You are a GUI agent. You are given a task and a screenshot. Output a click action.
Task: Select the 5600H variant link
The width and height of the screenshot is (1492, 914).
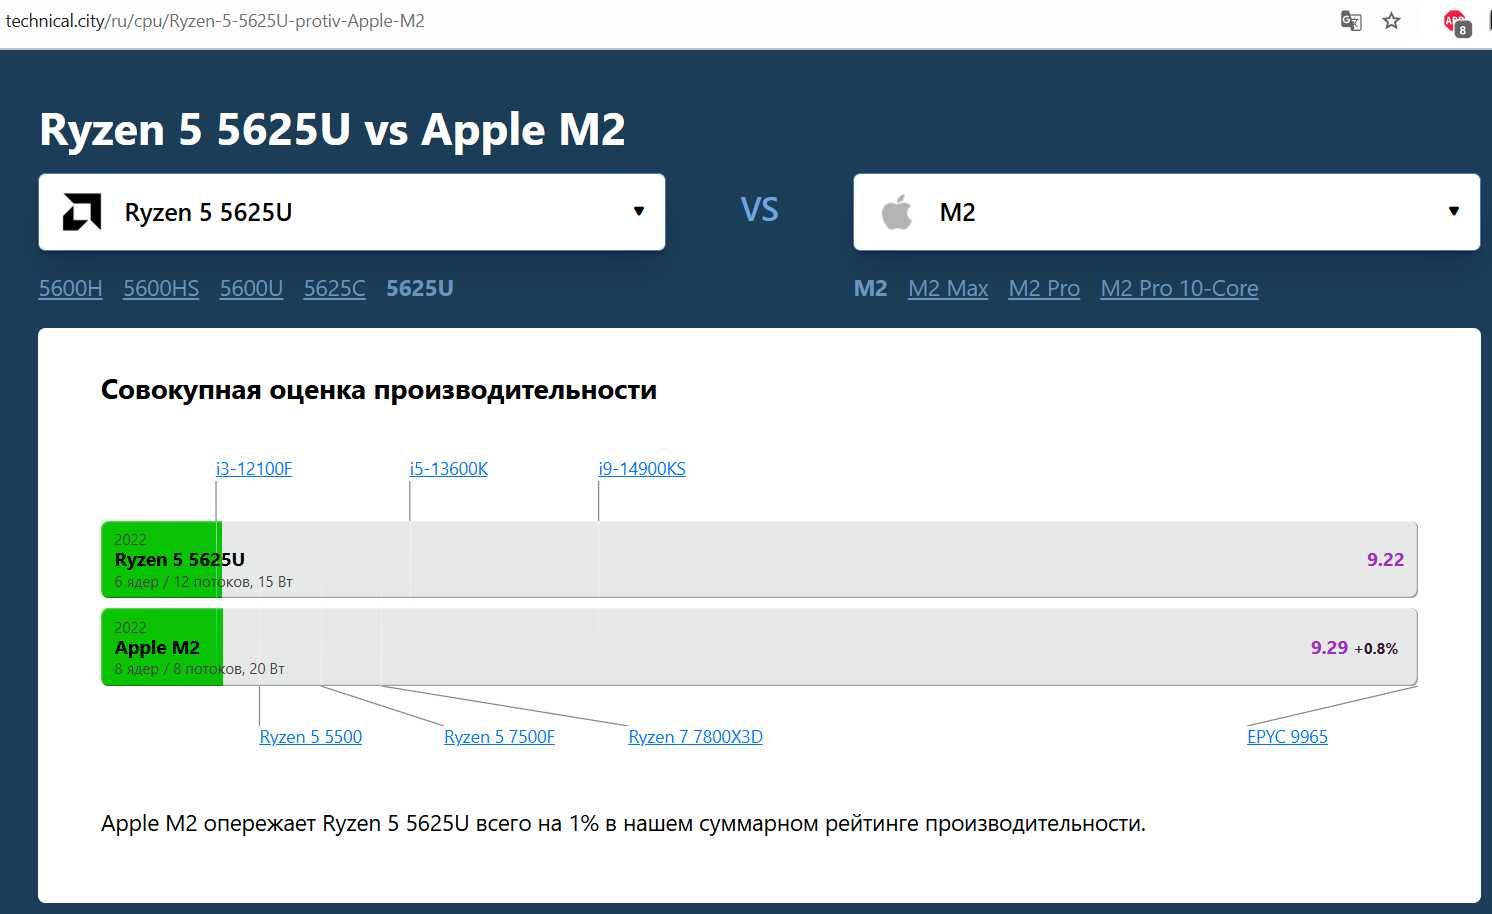(70, 288)
